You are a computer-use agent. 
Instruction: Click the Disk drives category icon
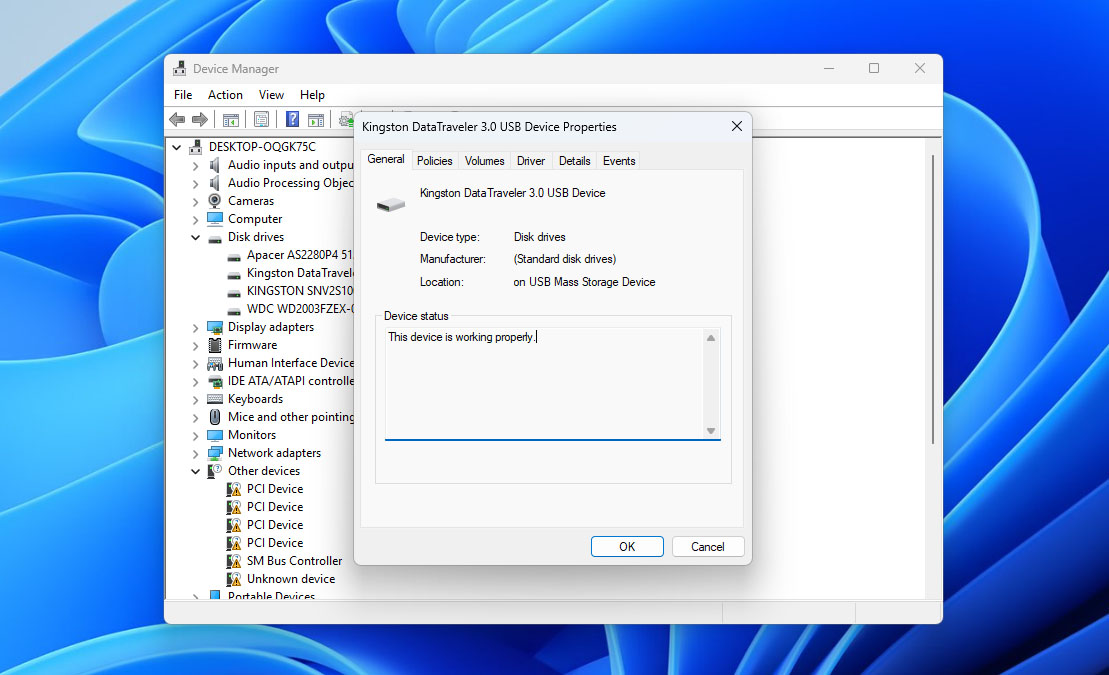[x=214, y=238]
